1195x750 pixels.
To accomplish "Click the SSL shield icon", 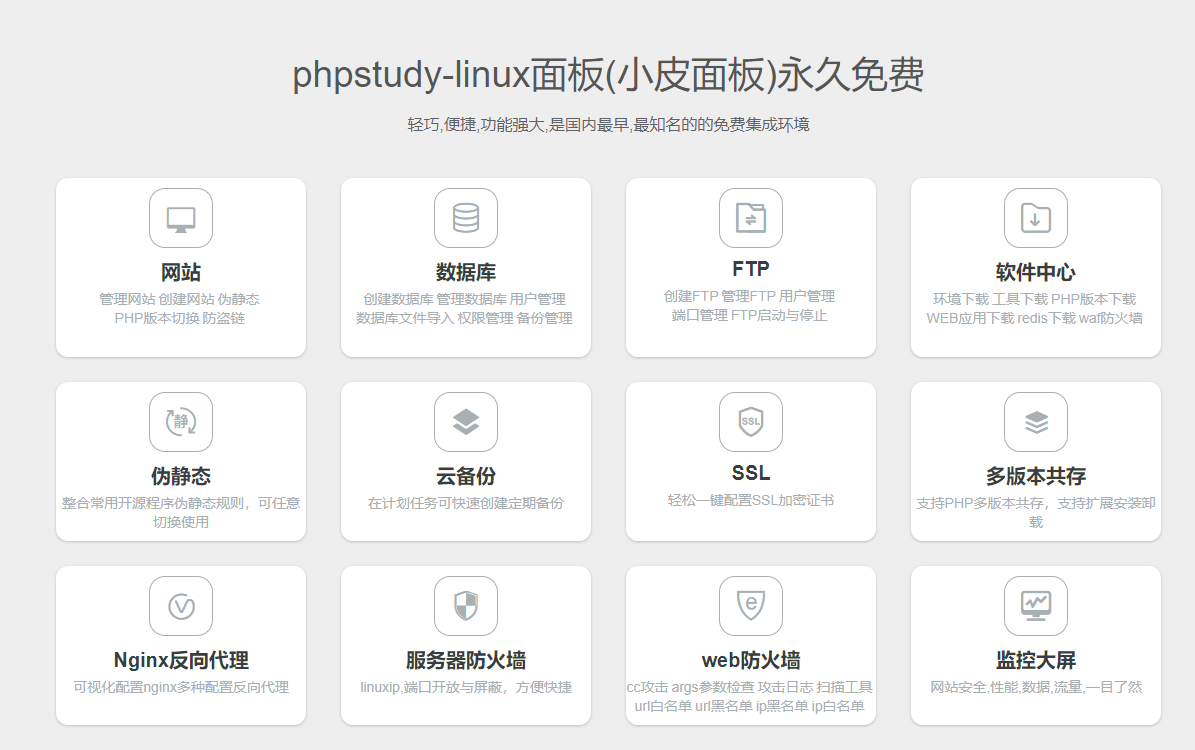I will (x=751, y=422).
